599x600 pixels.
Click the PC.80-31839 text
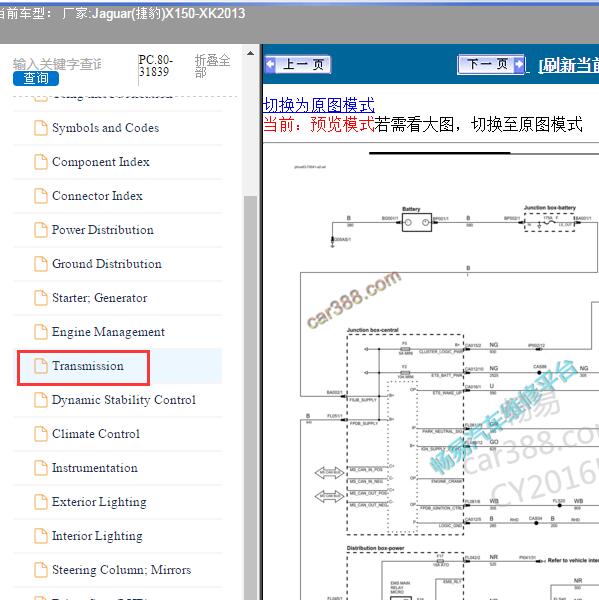coord(156,66)
